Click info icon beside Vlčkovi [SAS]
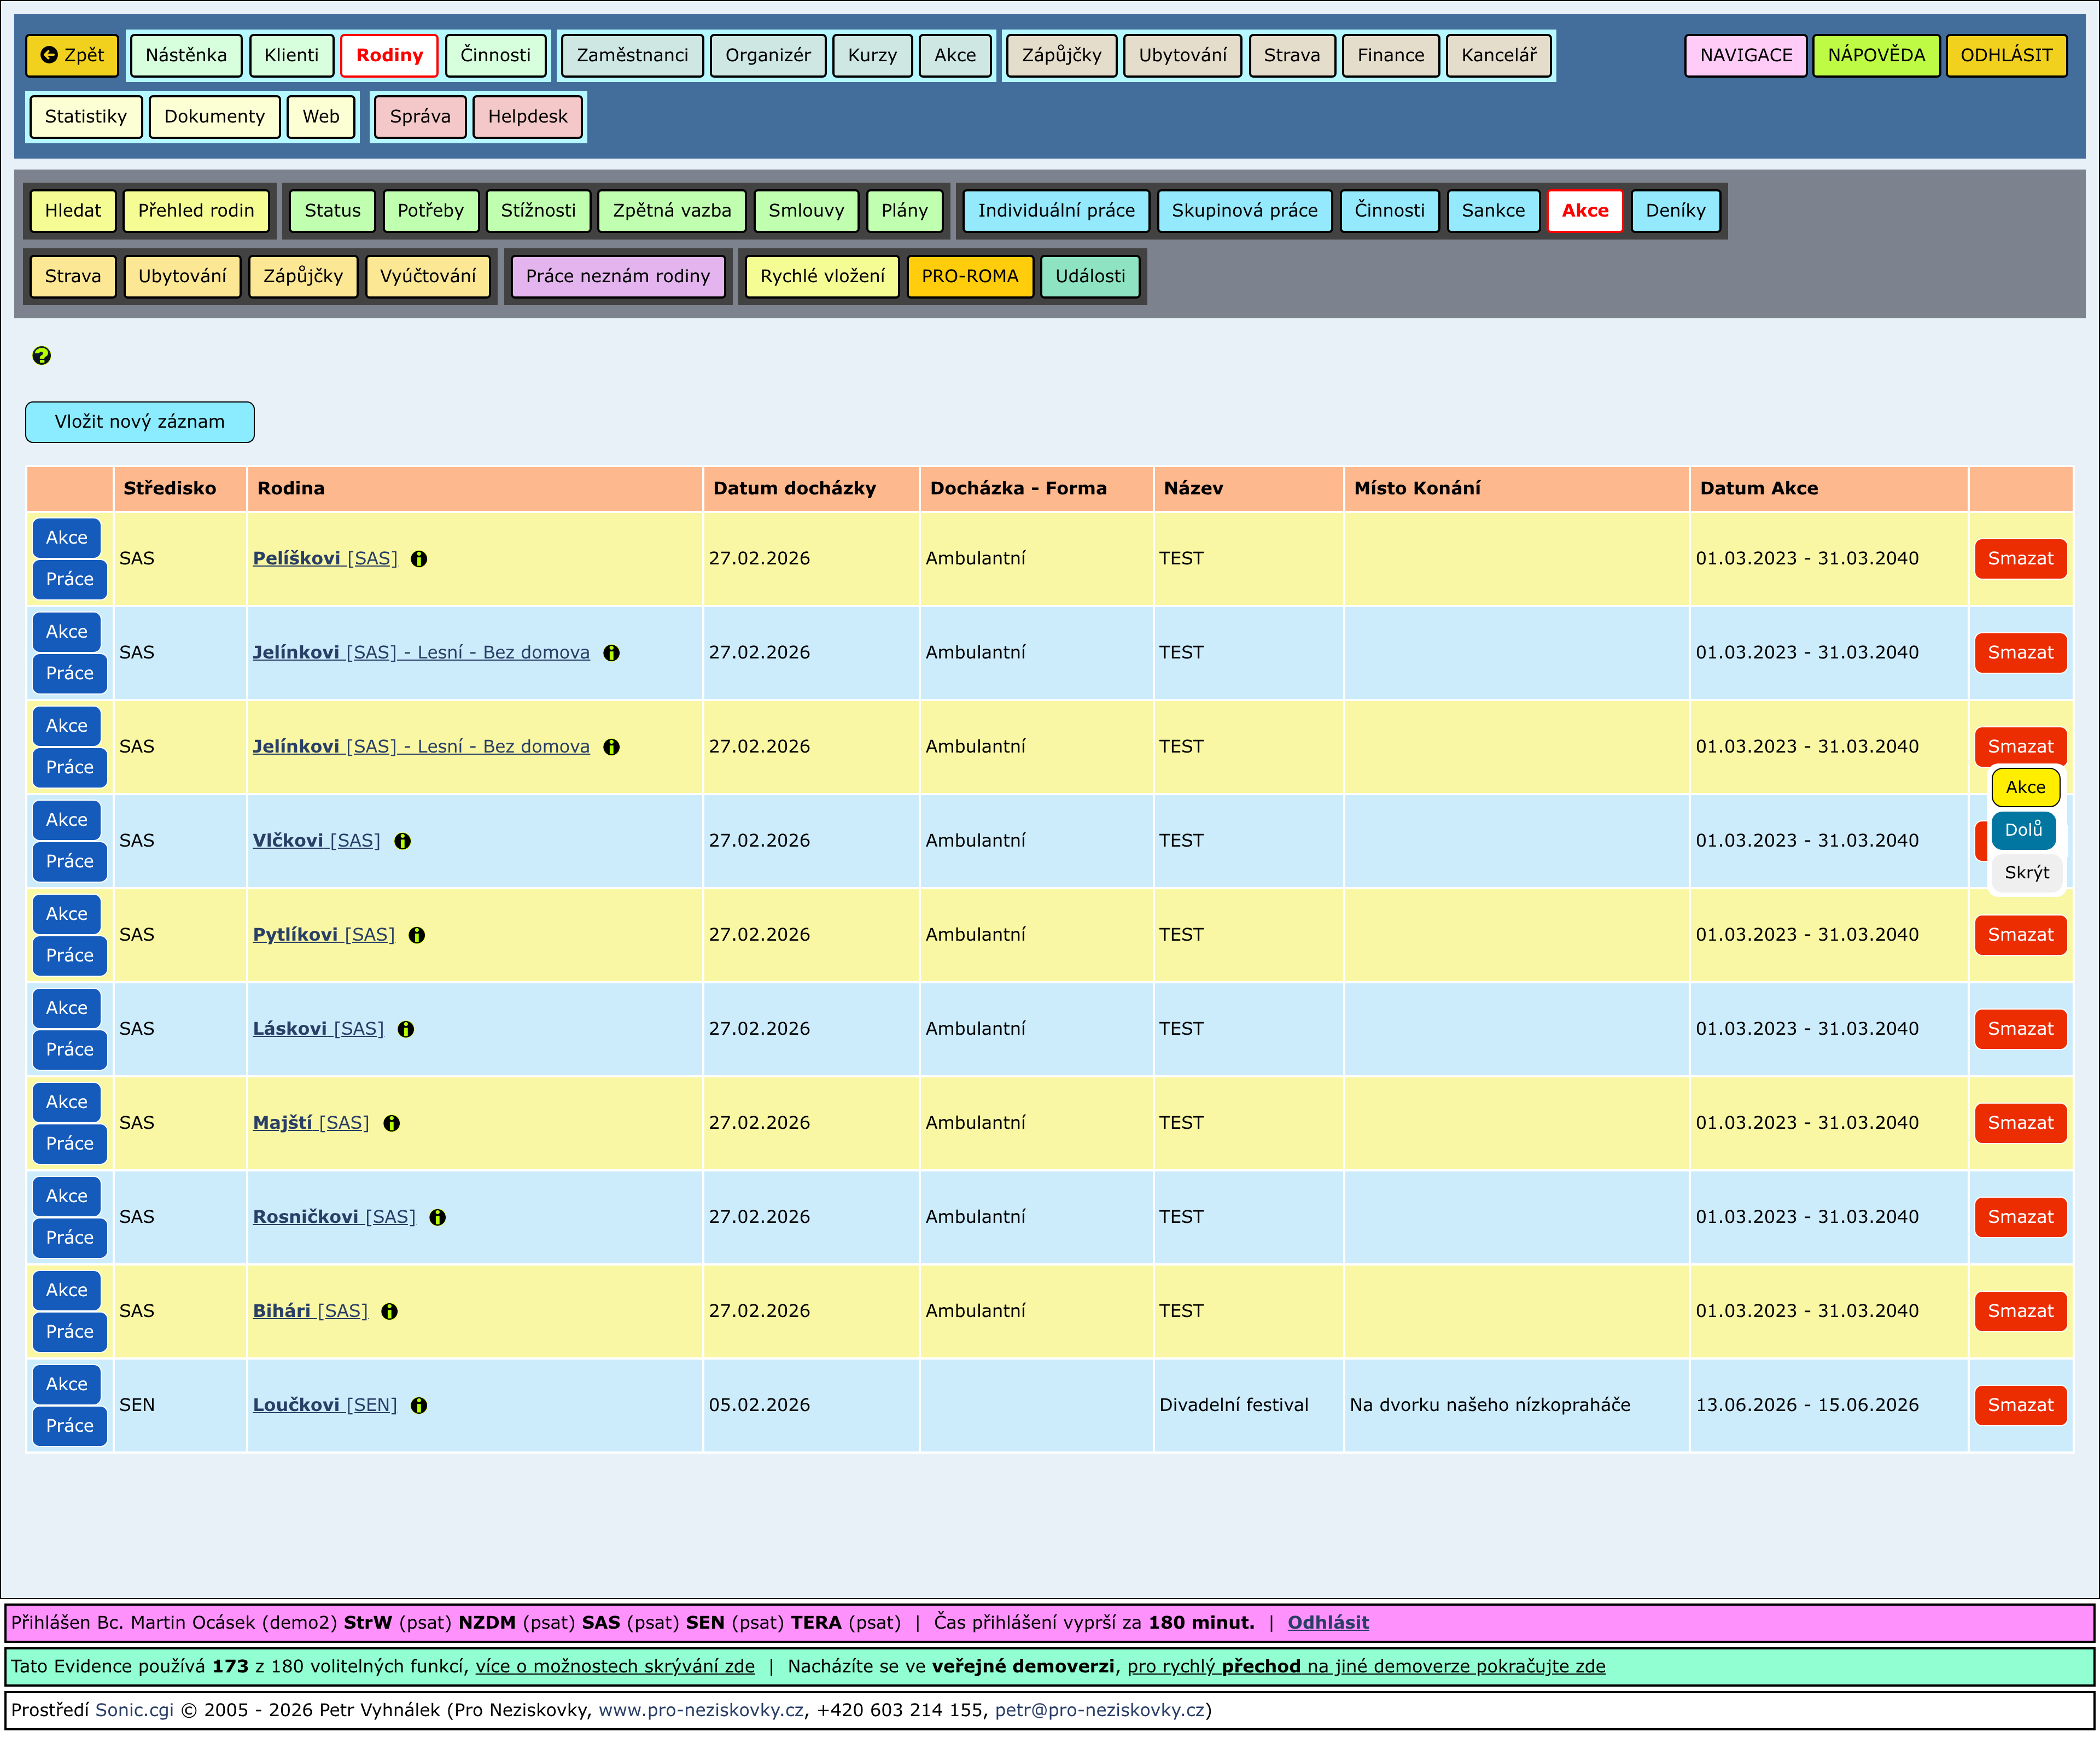This screenshot has width=2100, height=1761. pyautogui.click(x=402, y=841)
